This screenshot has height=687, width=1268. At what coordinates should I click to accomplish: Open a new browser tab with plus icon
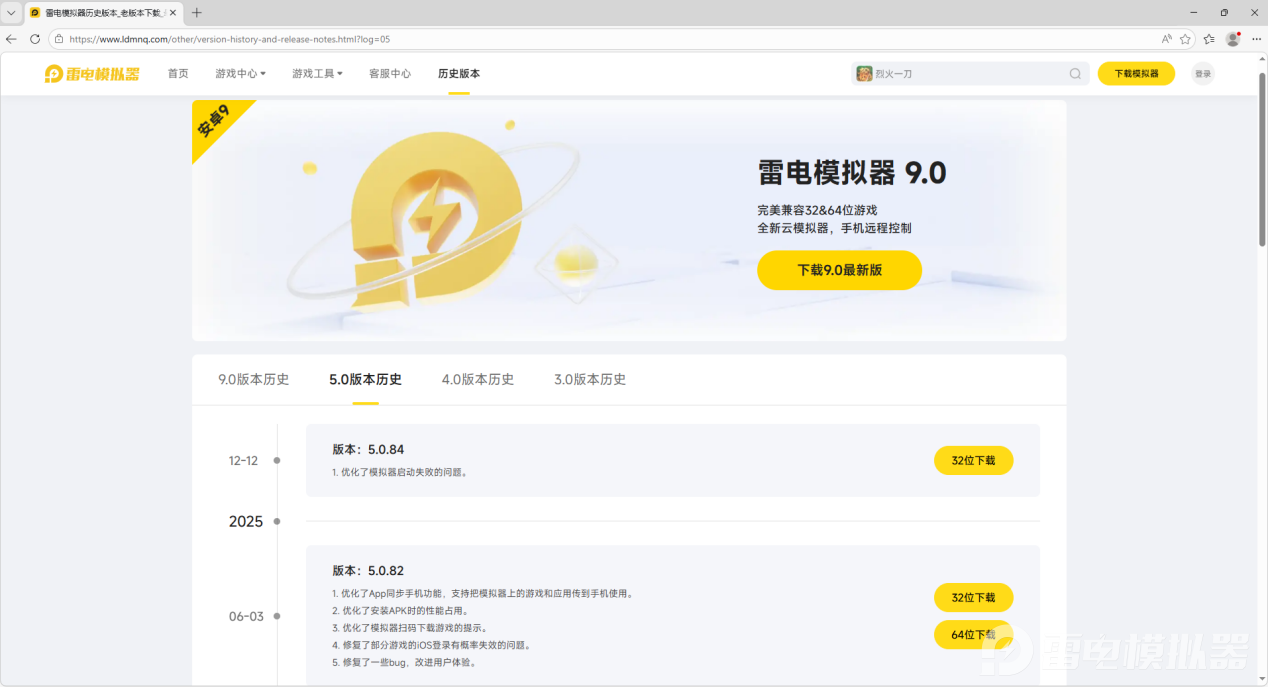196,13
